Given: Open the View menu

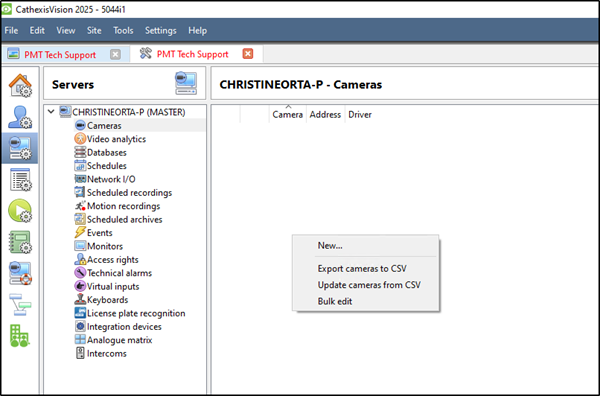Looking at the screenshot, I should click(x=66, y=30).
